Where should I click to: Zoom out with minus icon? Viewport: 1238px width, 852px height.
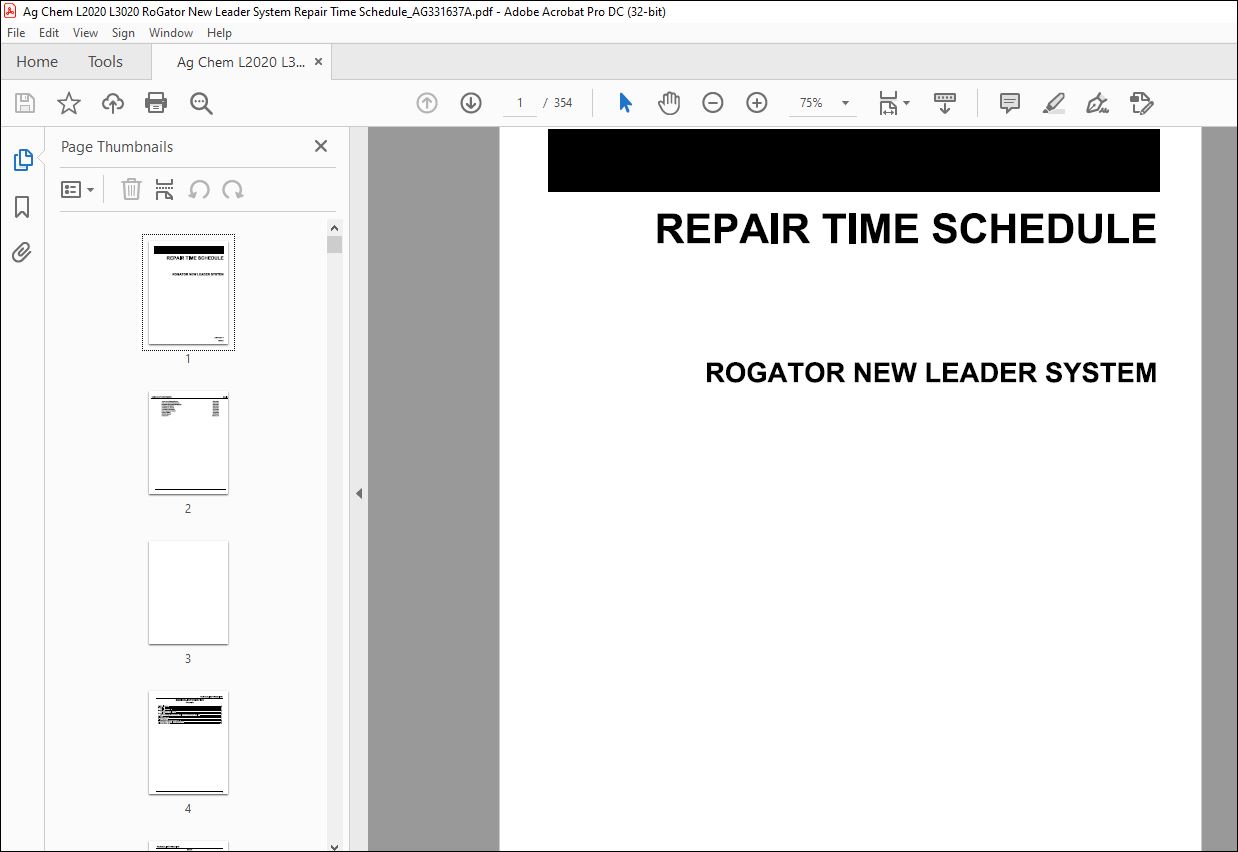(713, 103)
